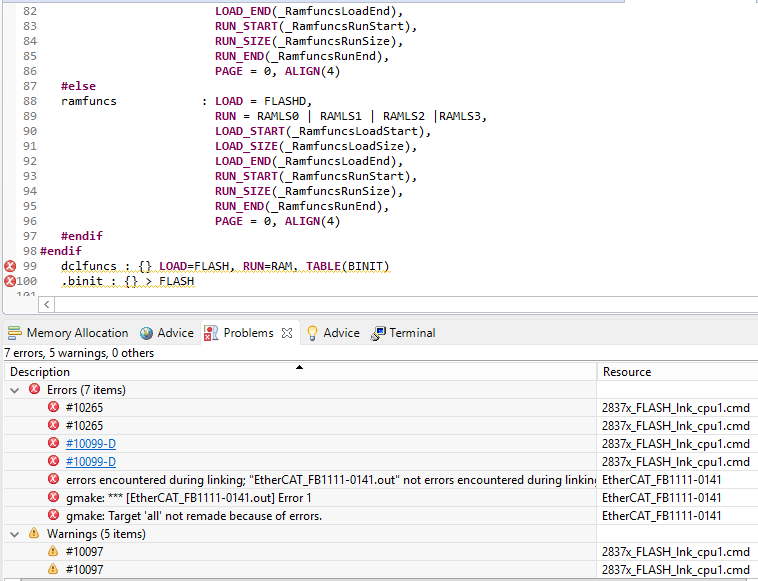The image size is (758, 581).
Task: Collapse the Warnings (5 items) group
Action: (x=15, y=534)
